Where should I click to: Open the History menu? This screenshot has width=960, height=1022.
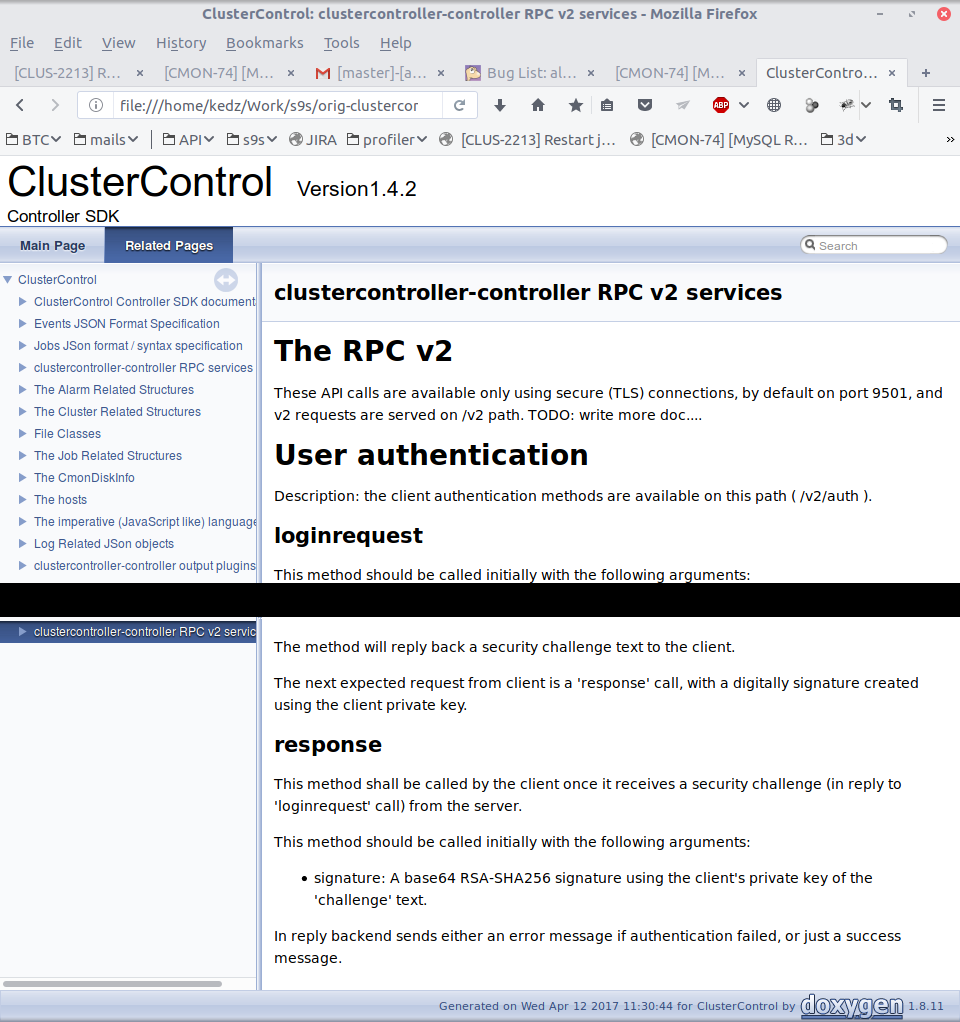[181, 43]
